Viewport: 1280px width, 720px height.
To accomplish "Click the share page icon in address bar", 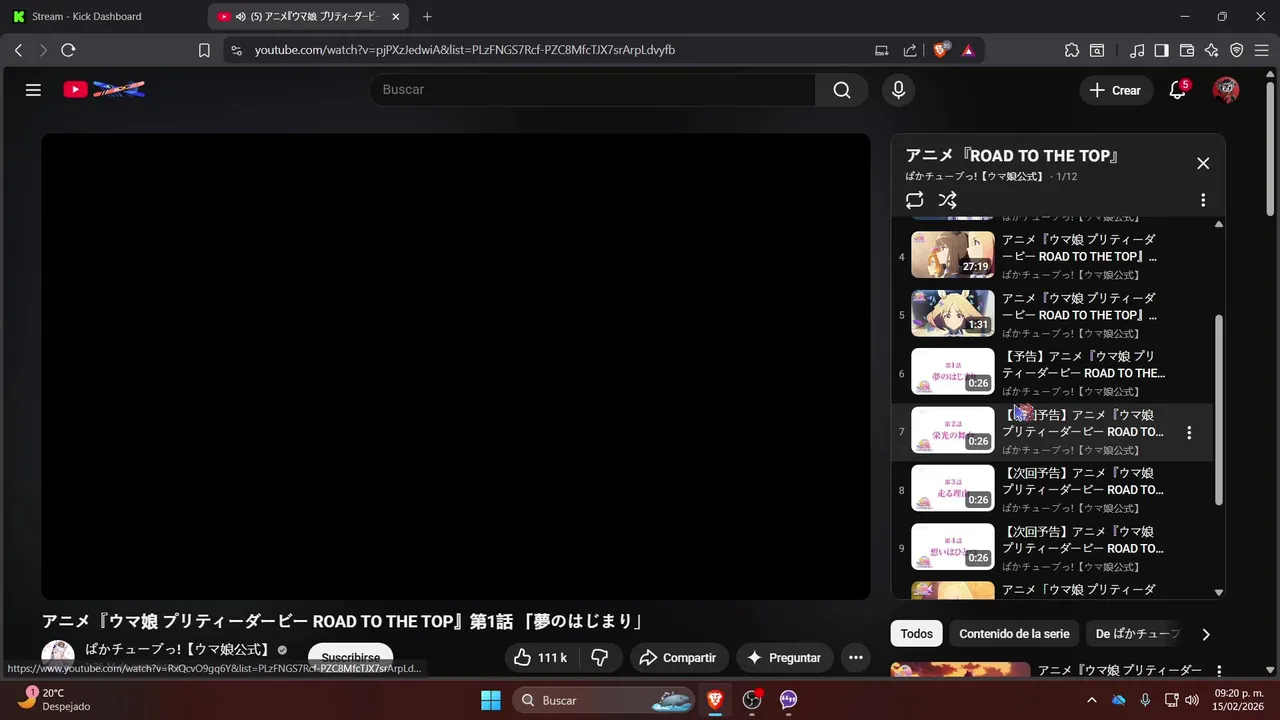I will (x=910, y=50).
